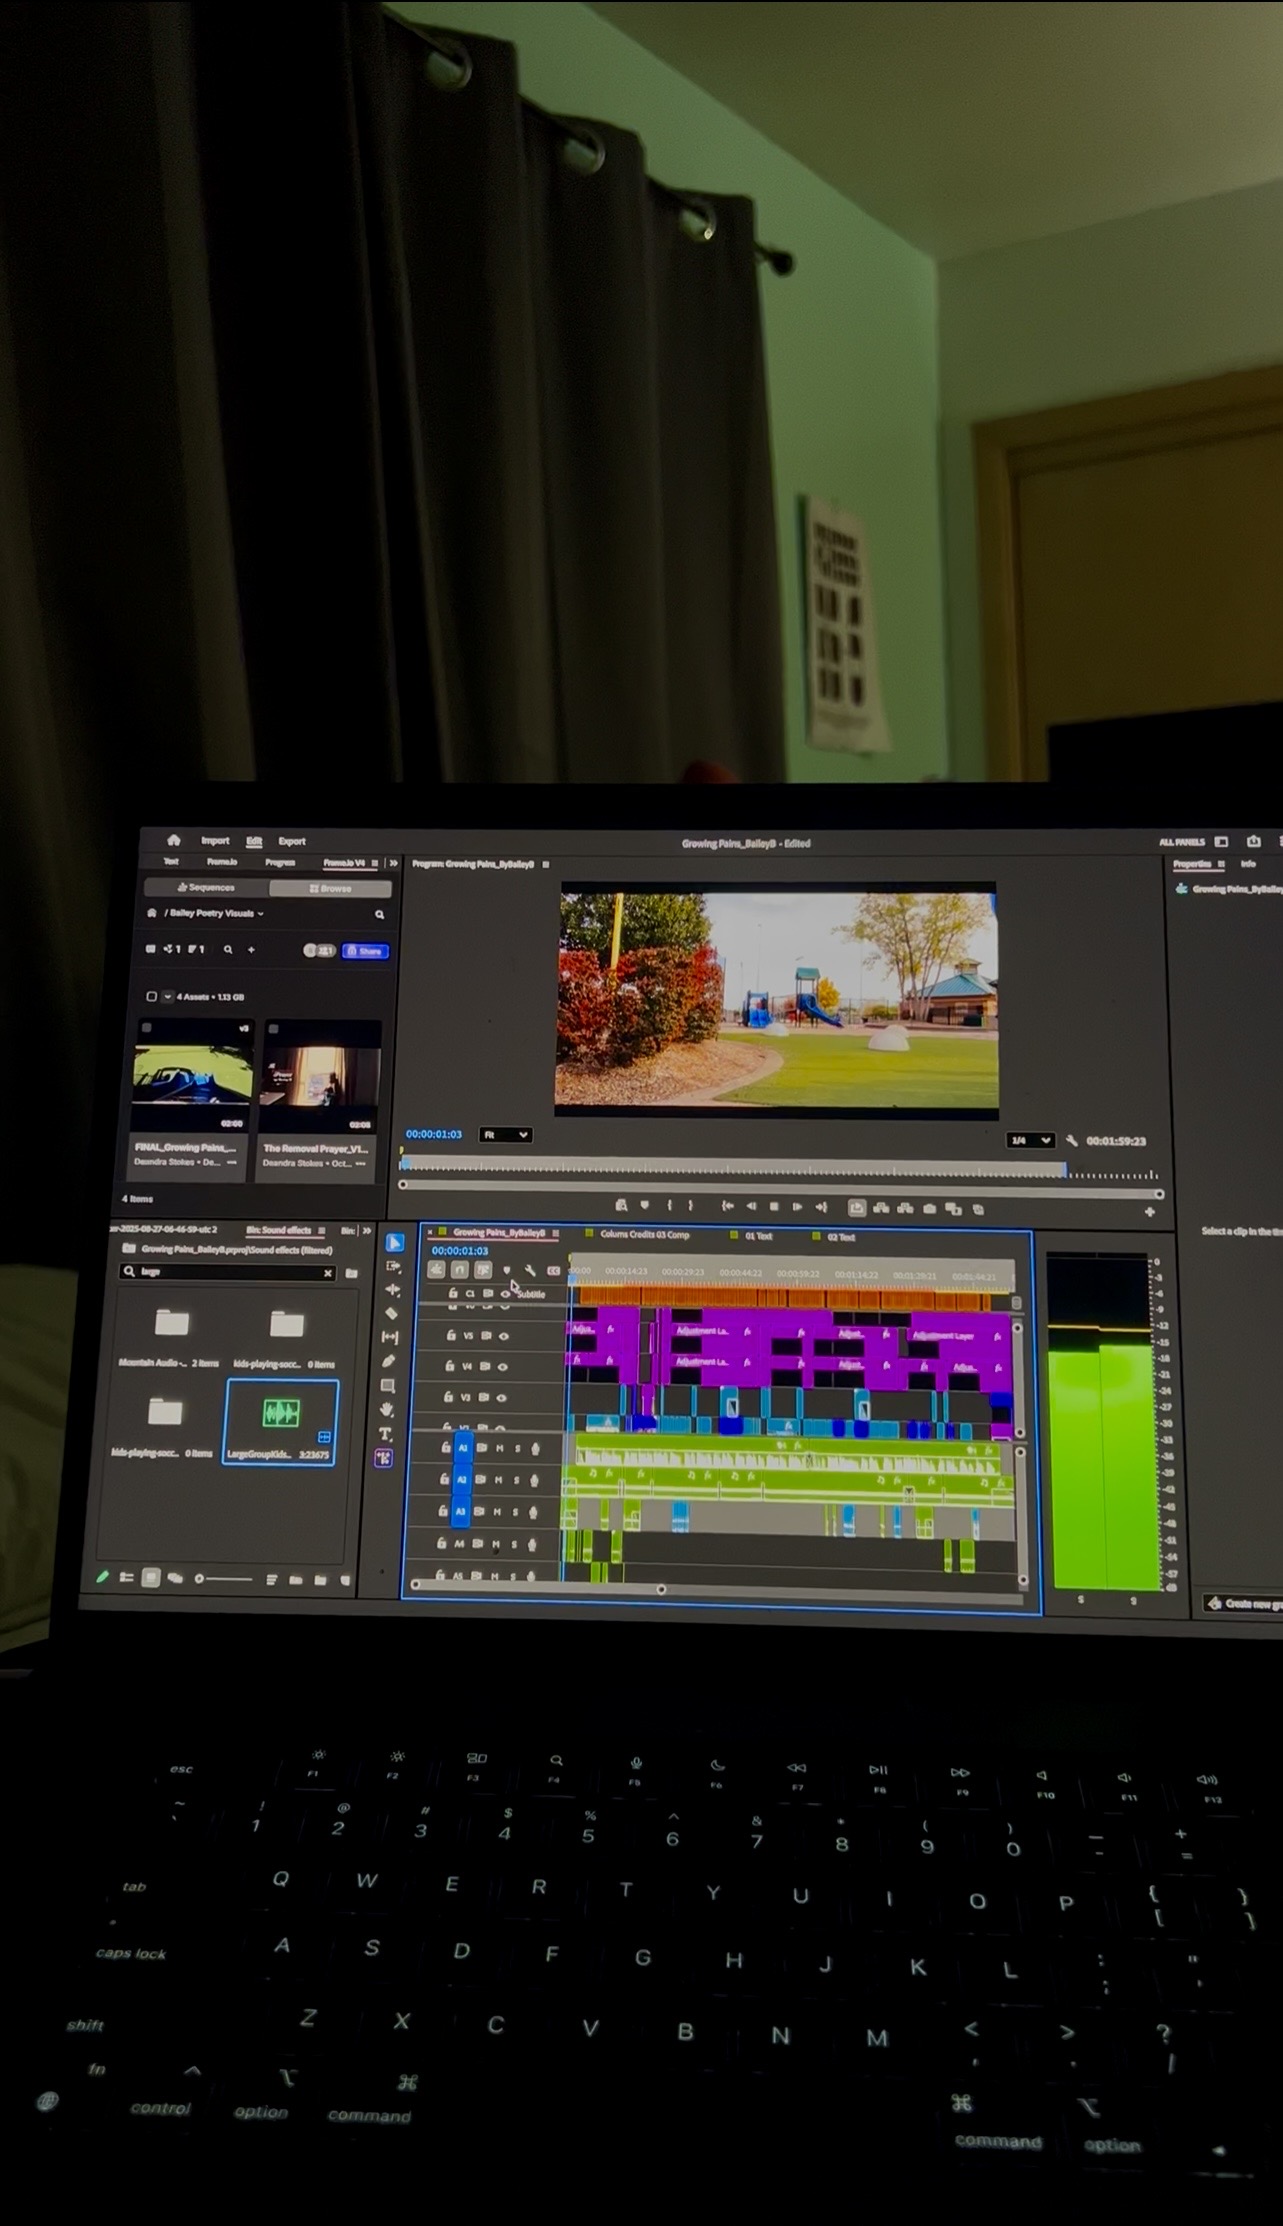The width and height of the screenshot is (1283, 2226).
Task: Toggle visibility eye on track V3
Action: [501, 1397]
